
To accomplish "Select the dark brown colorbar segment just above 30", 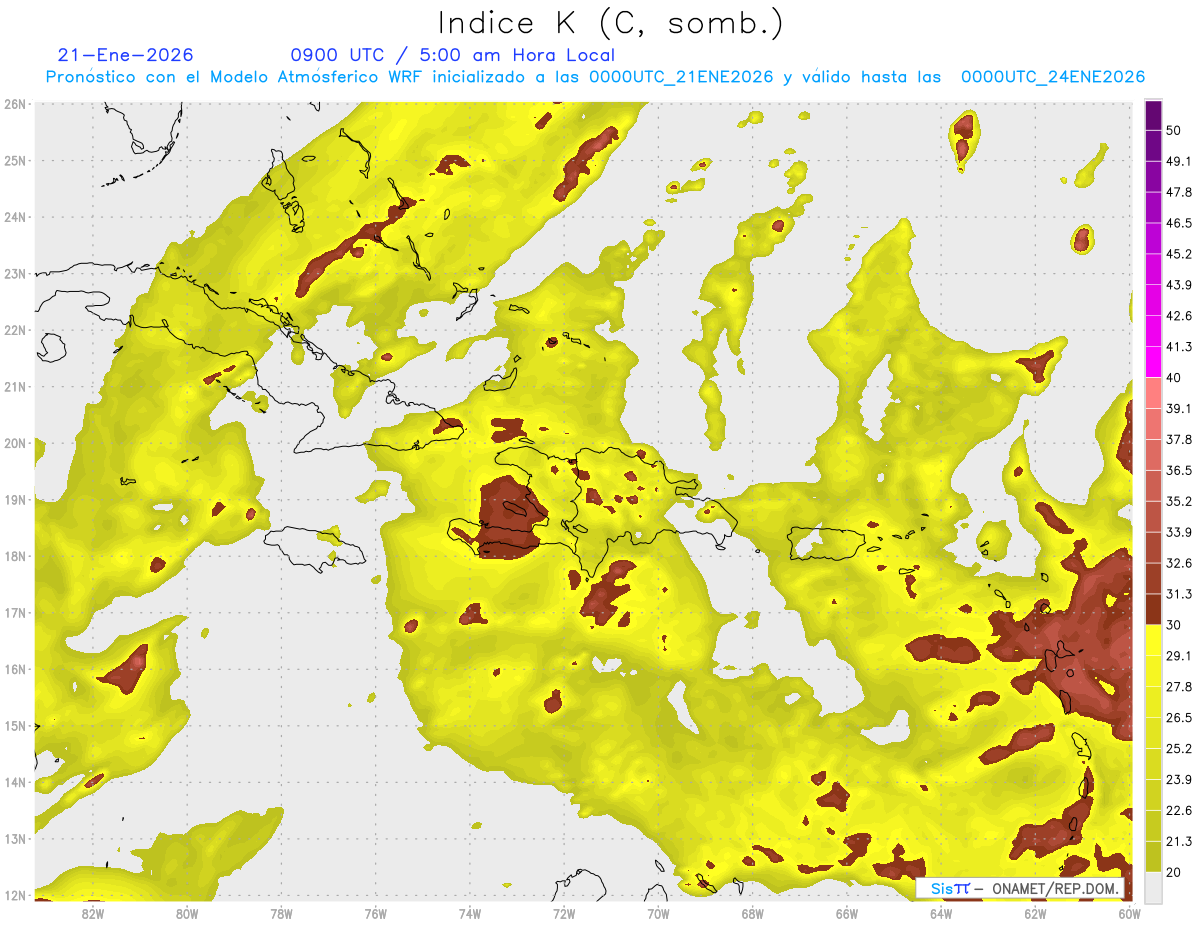I will [x=1153, y=609].
